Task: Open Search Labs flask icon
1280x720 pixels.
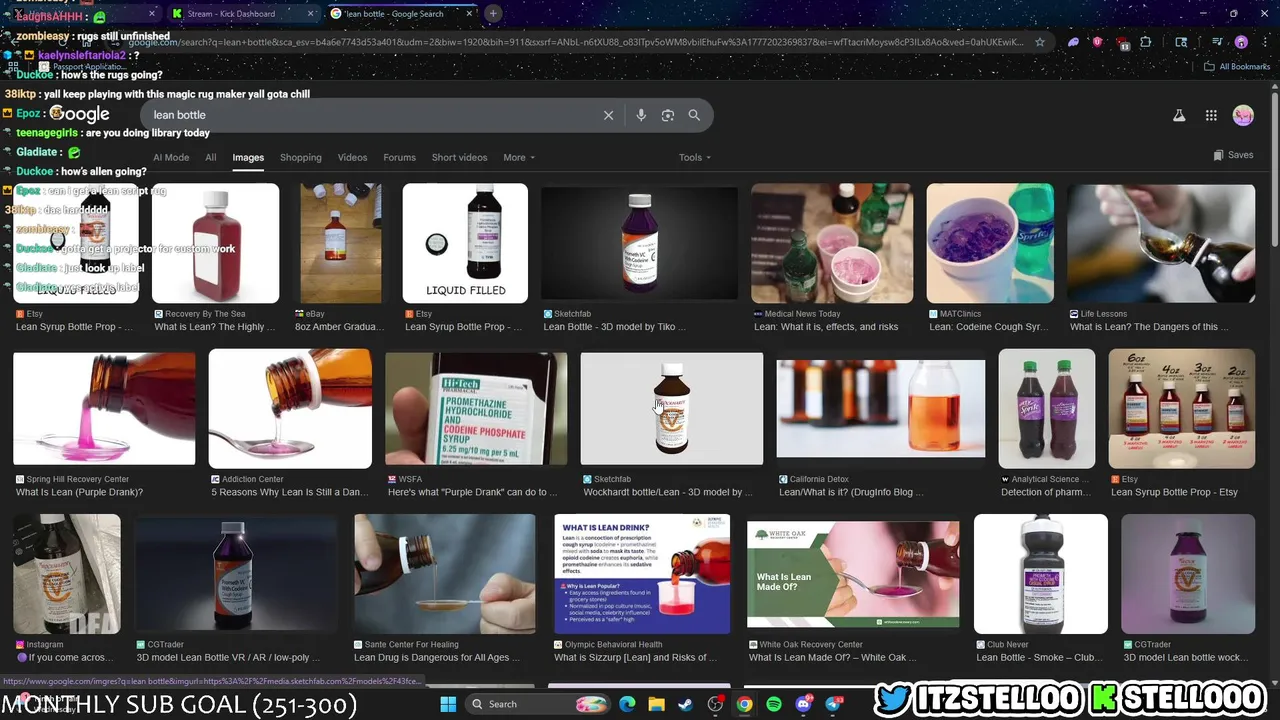Action: click(x=1179, y=115)
